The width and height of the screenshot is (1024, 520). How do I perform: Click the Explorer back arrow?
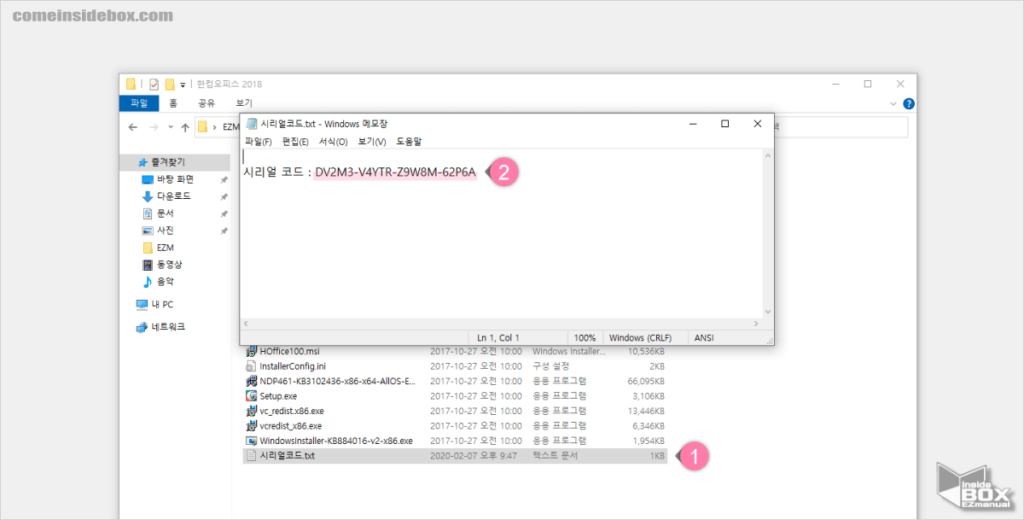pos(133,127)
